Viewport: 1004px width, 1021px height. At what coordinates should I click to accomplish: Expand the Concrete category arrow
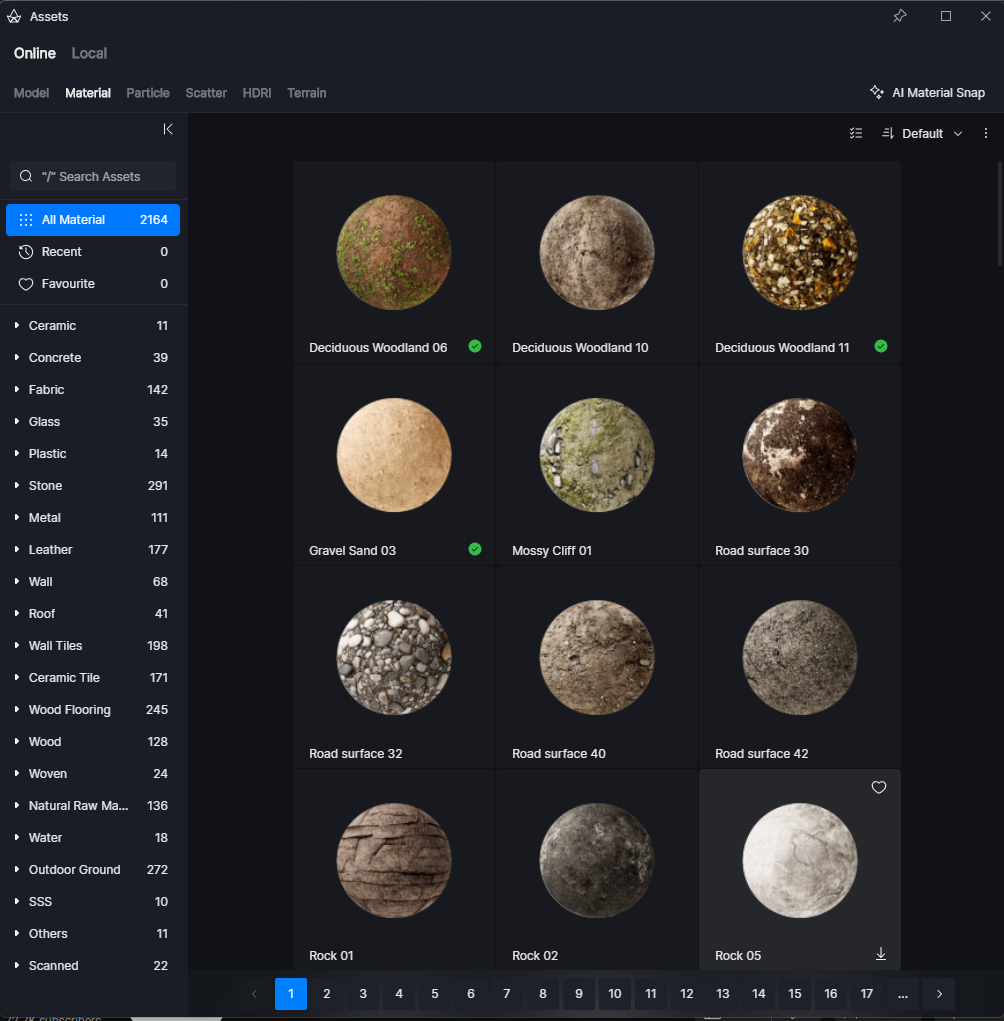point(17,357)
